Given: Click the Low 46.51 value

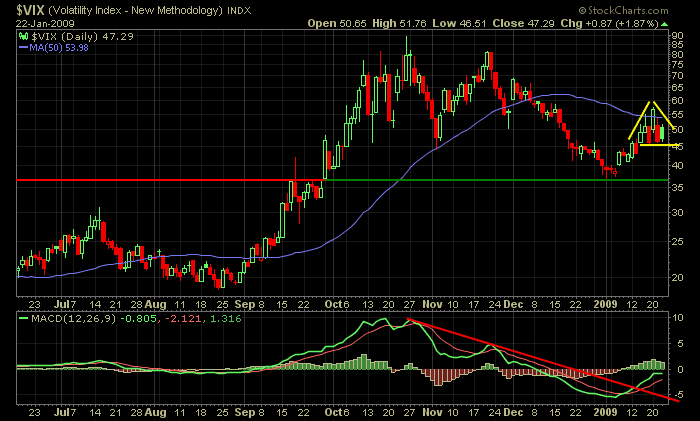Looking at the screenshot, I should pyautogui.click(x=459, y=24).
